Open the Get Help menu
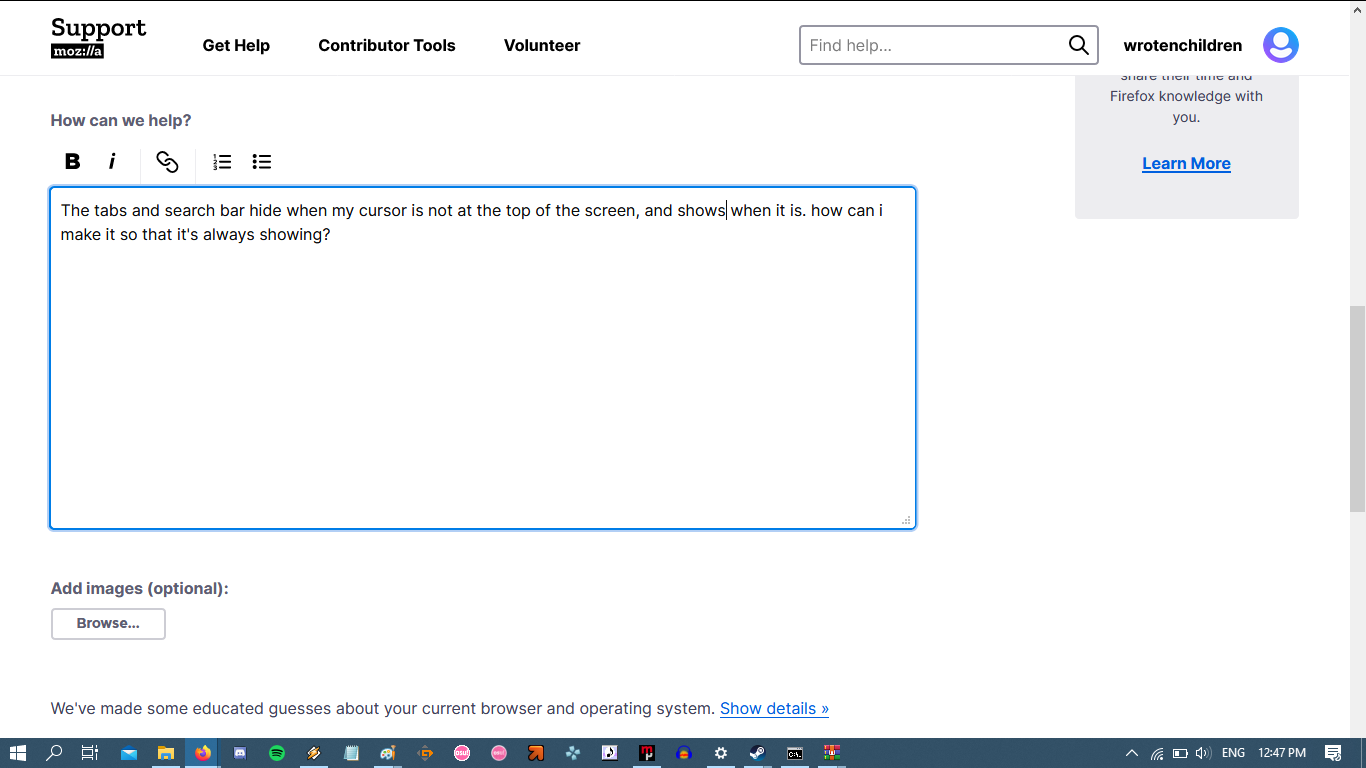 pos(236,45)
